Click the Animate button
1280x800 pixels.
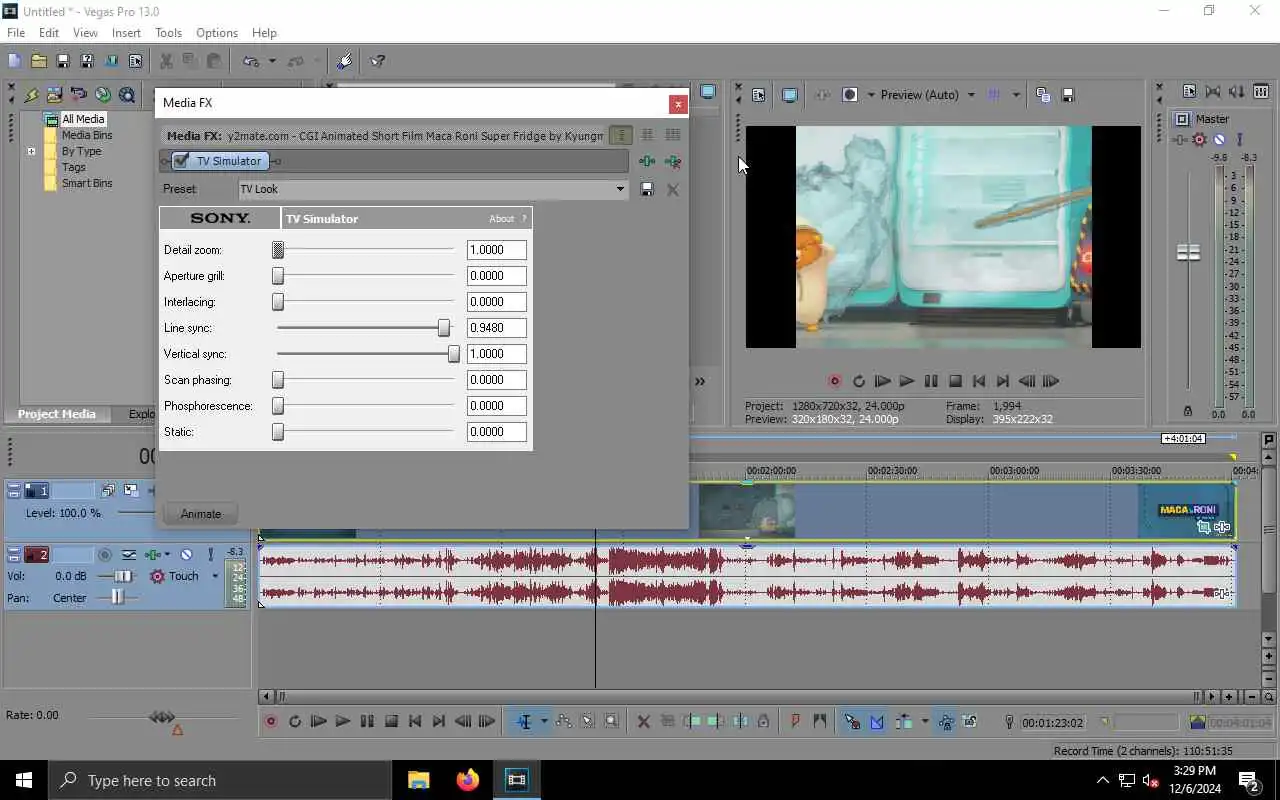pyautogui.click(x=200, y=514)
